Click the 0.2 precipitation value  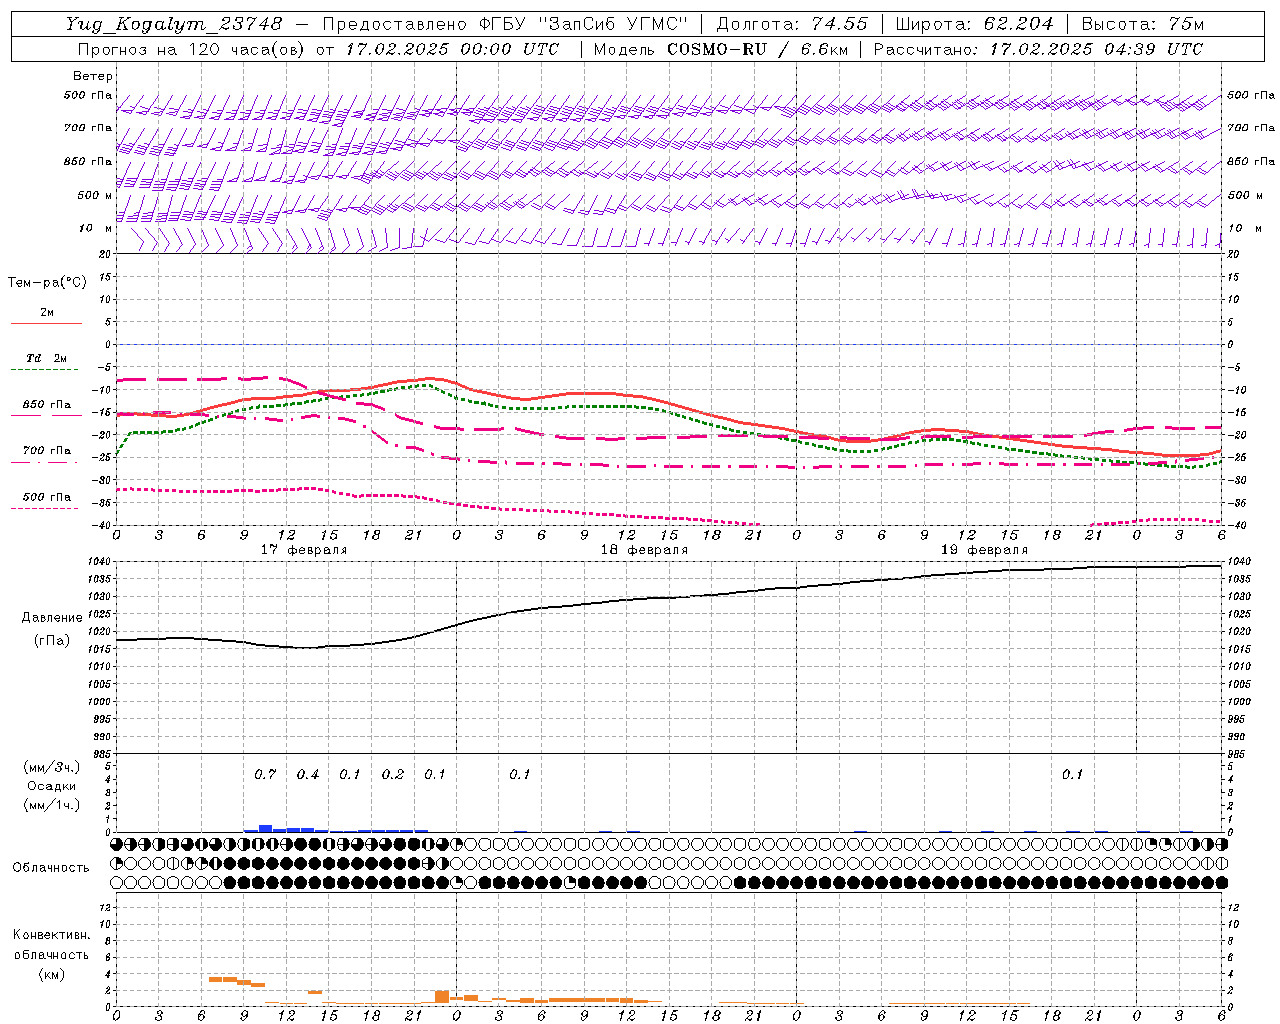[x=393, y=775]
